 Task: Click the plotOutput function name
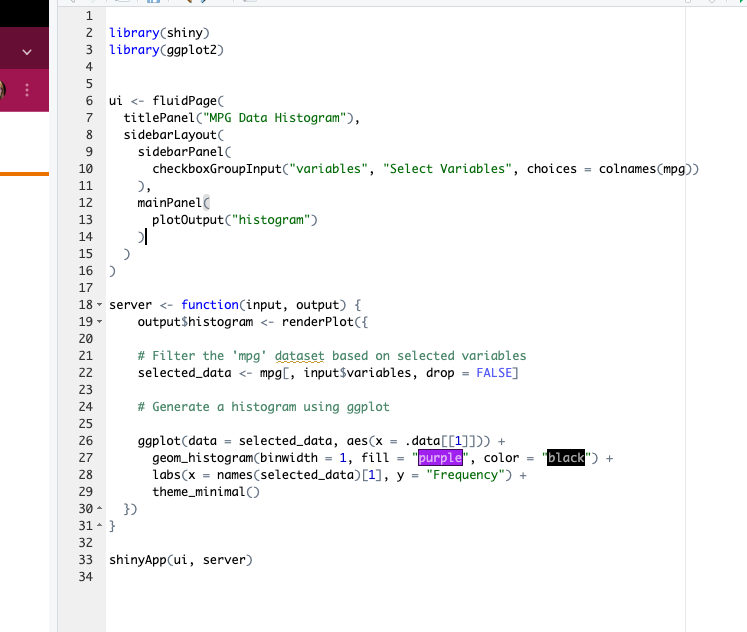tap(188, 220)
